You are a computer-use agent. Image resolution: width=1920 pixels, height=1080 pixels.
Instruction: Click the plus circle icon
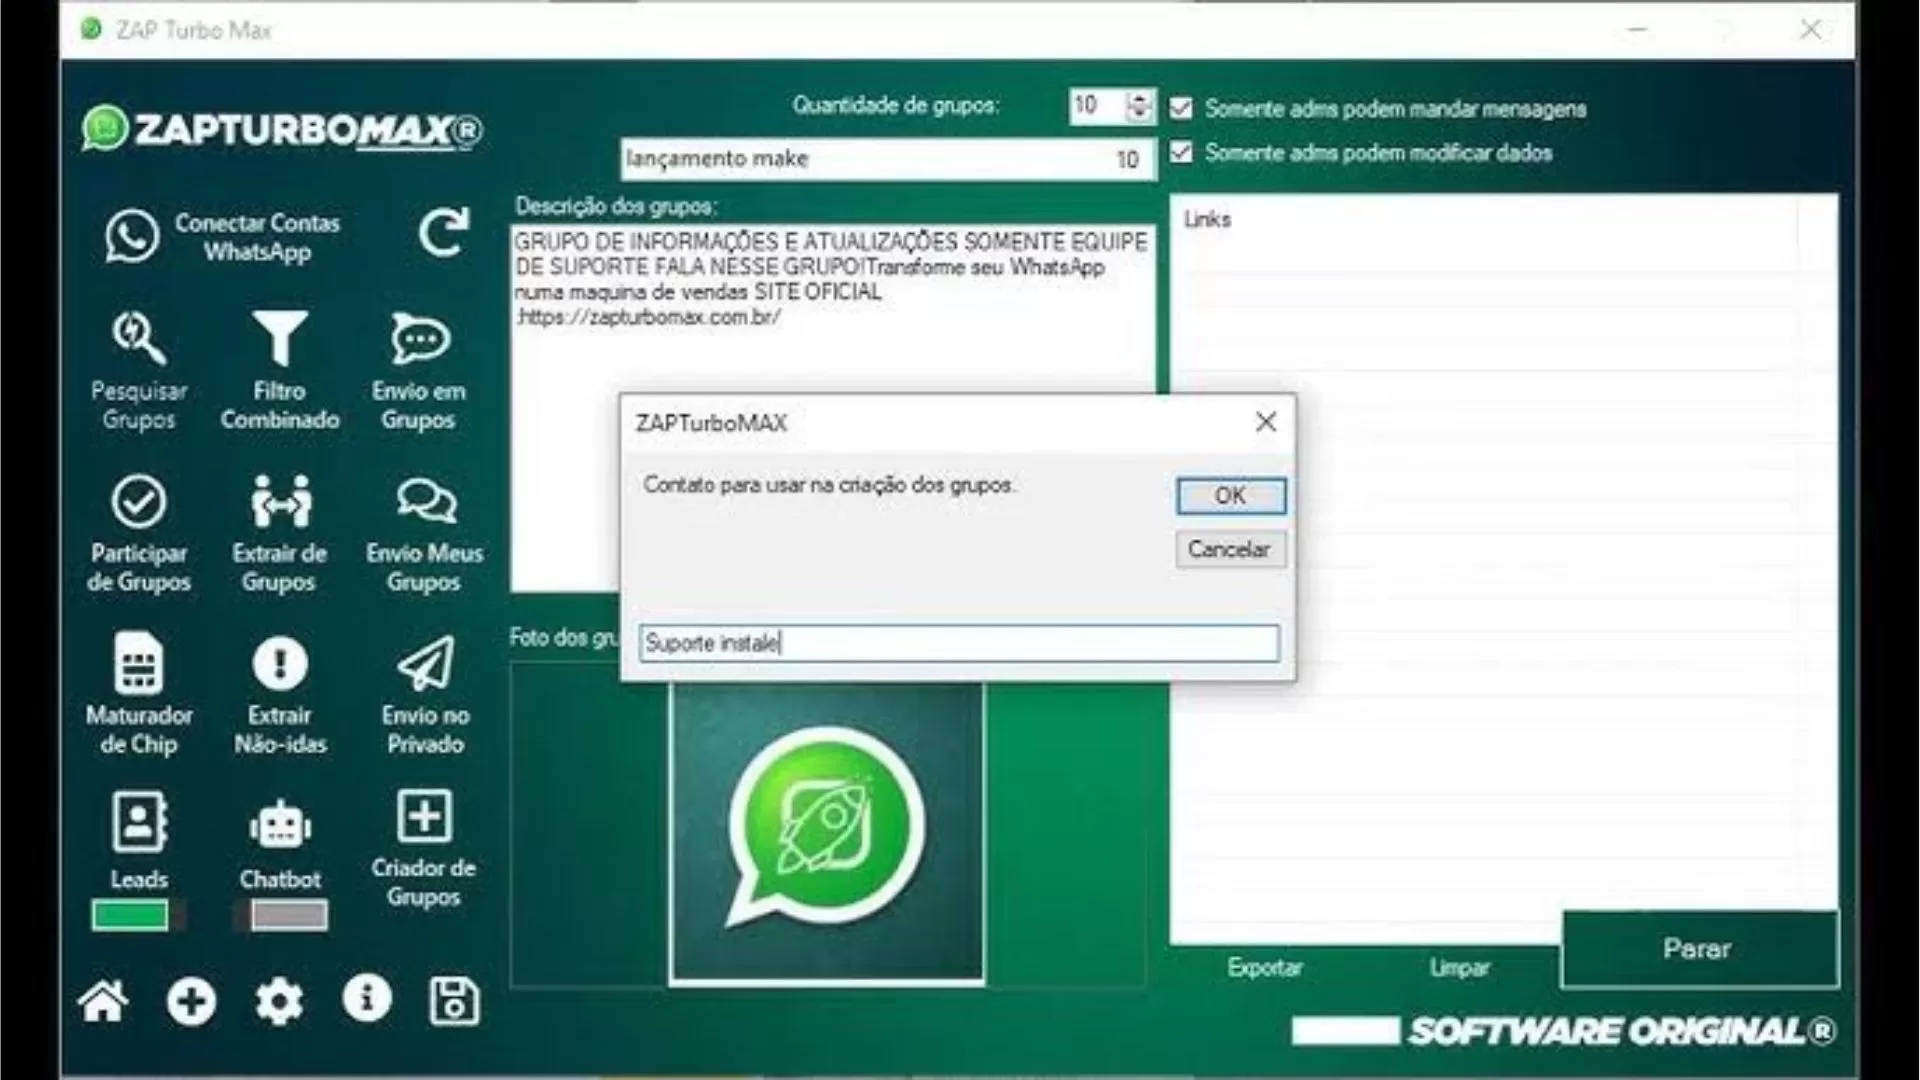pos(191,1002)
